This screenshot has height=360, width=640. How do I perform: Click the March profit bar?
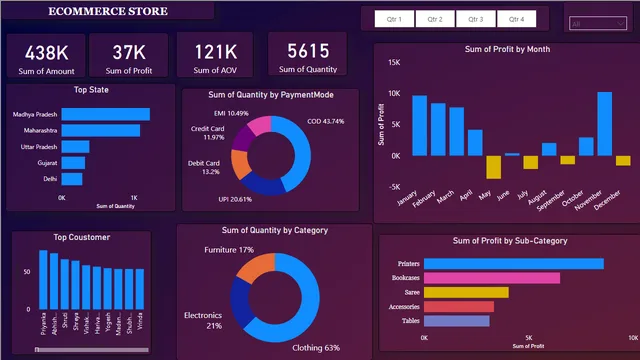pos(457,131)
